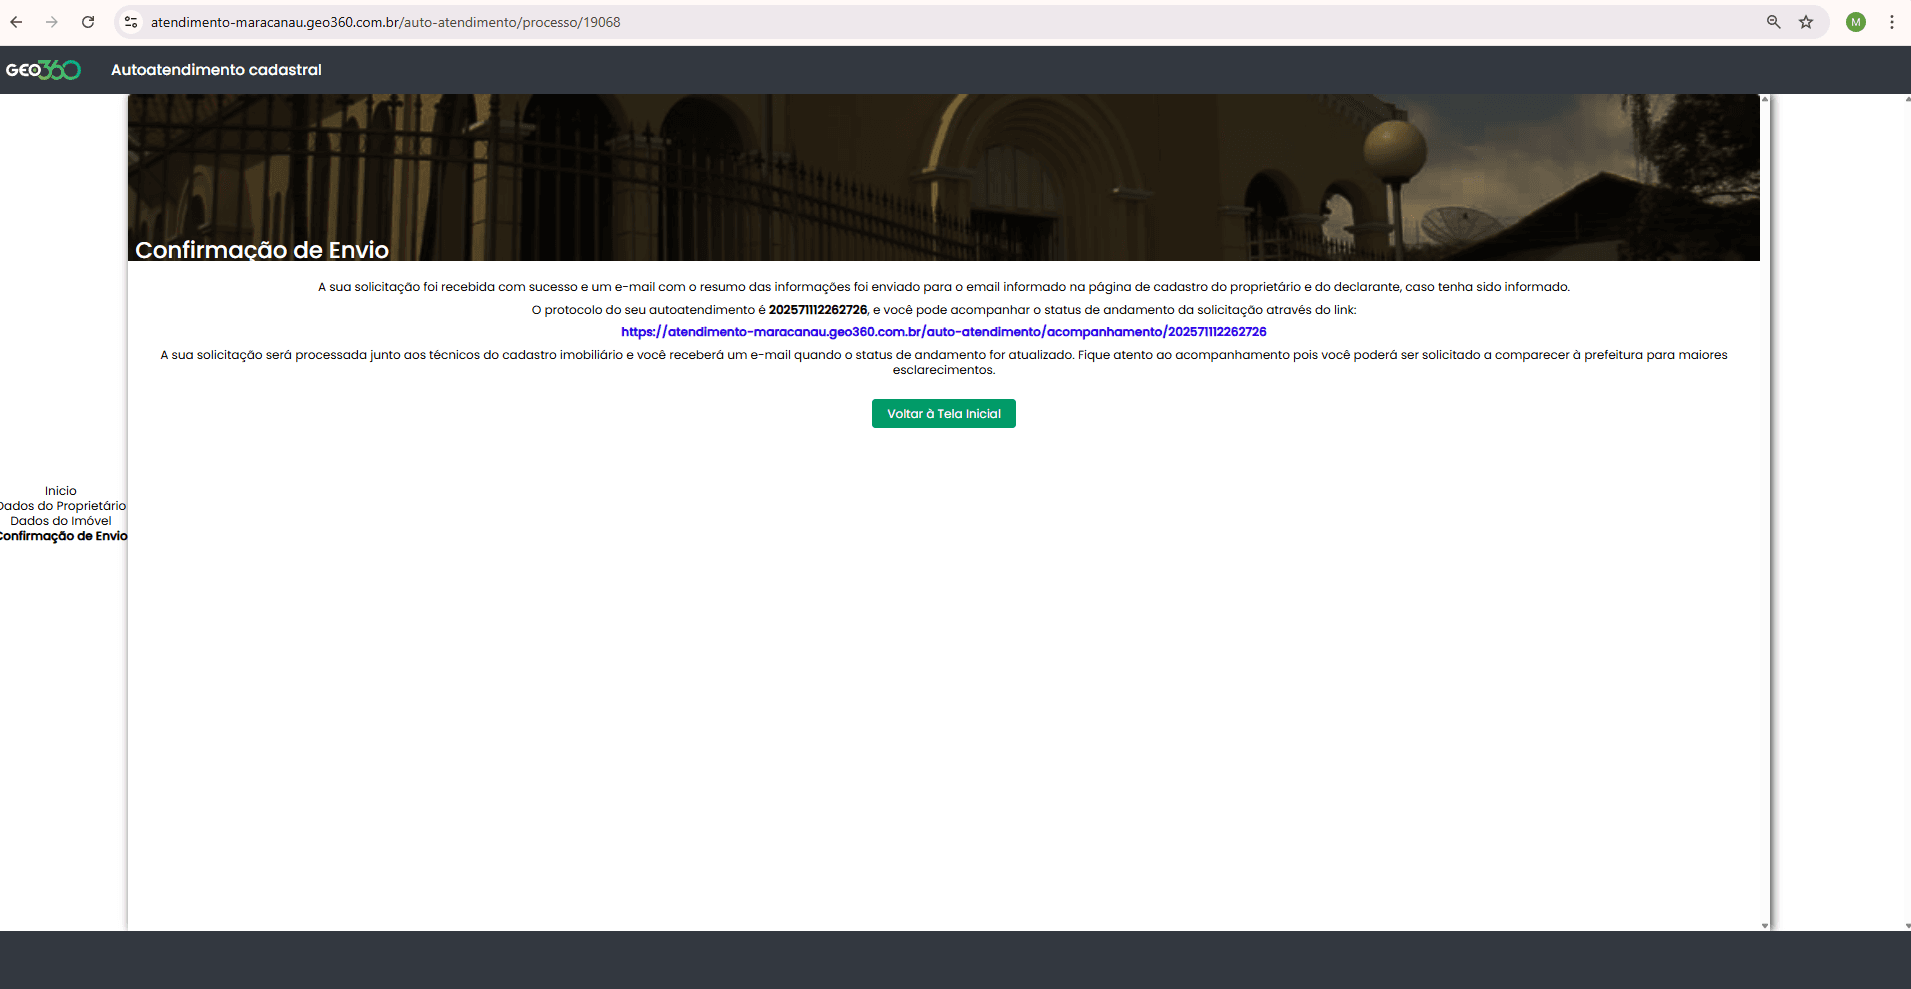Select Inicio in the side navigation
The width and height of the screenshot is (1911, 989).
(61, 491)
